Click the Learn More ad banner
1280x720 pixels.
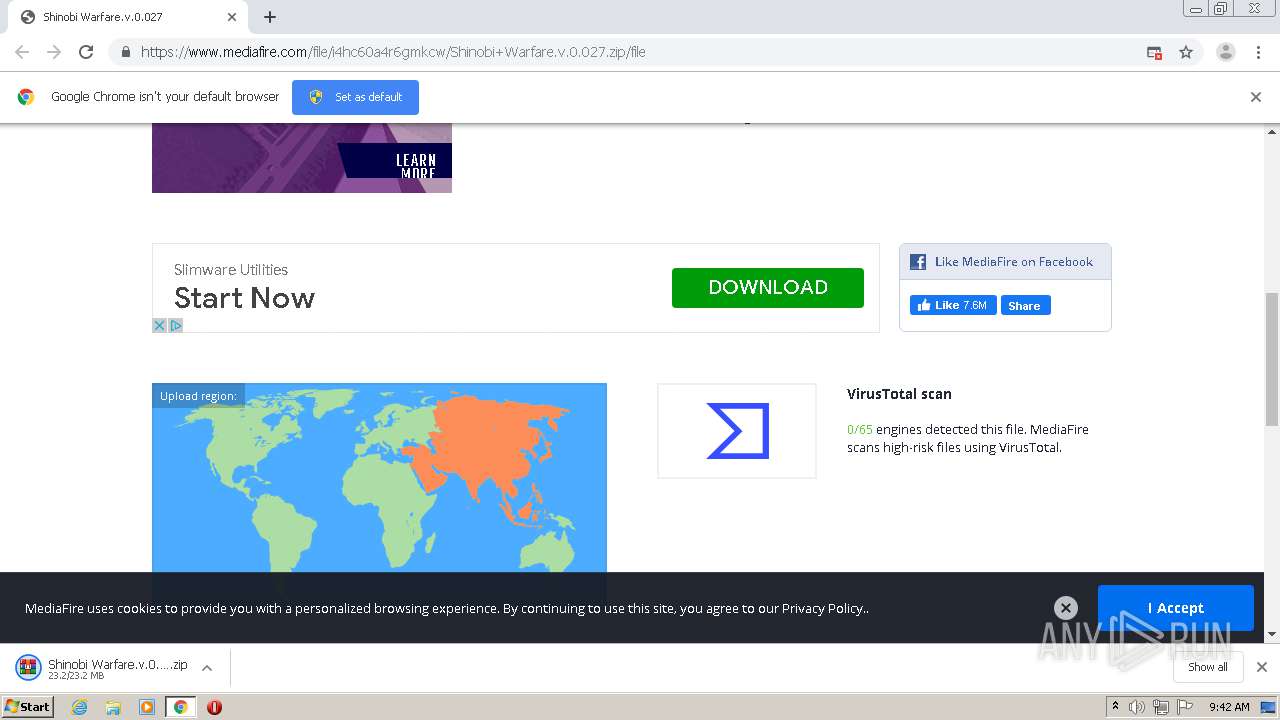point(302,158)
